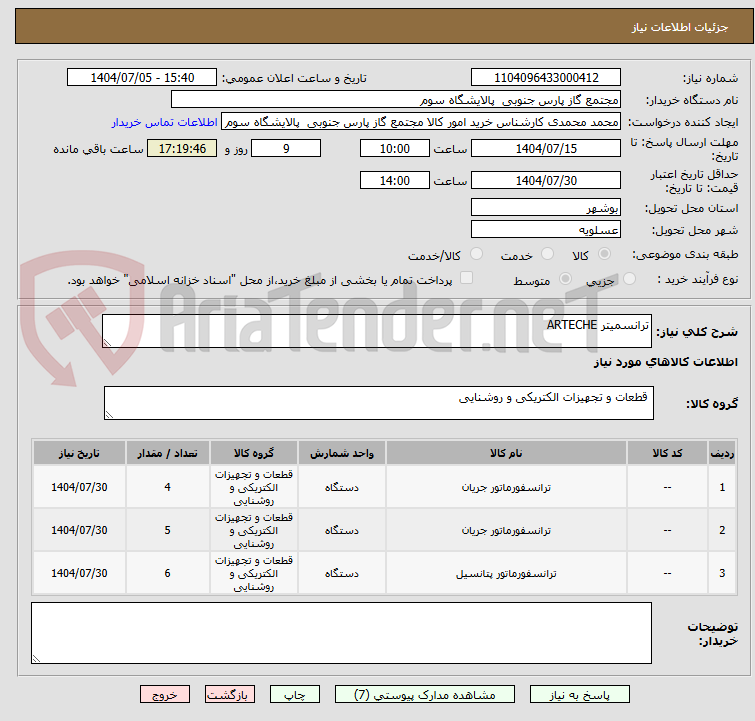Click the 'تاریخ نیاز' column header
The width and height of the screenshot is (755, 721).
click(79, 453)
